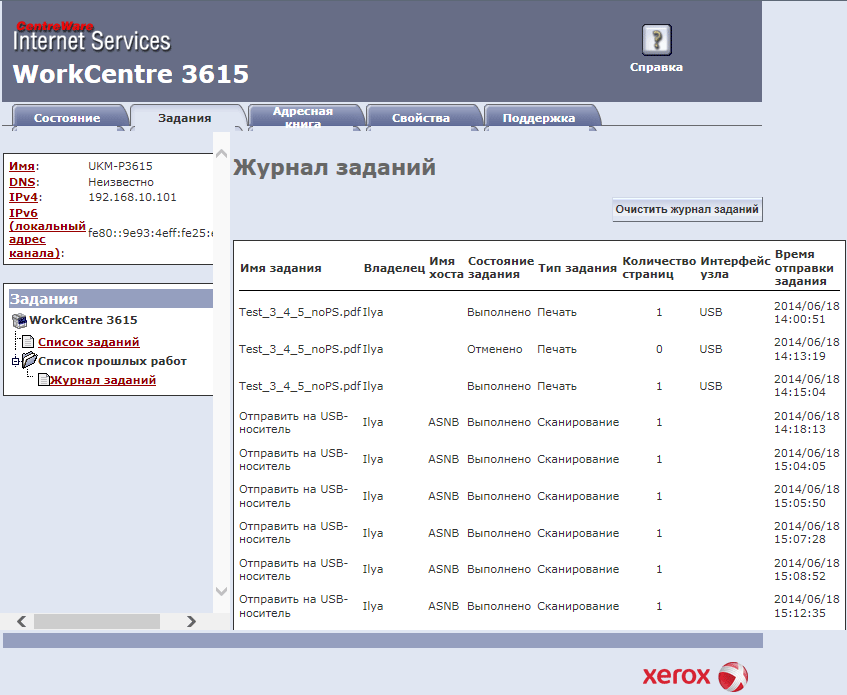Open the Список заданий link

pyautogui.click(x=89, y=342)
